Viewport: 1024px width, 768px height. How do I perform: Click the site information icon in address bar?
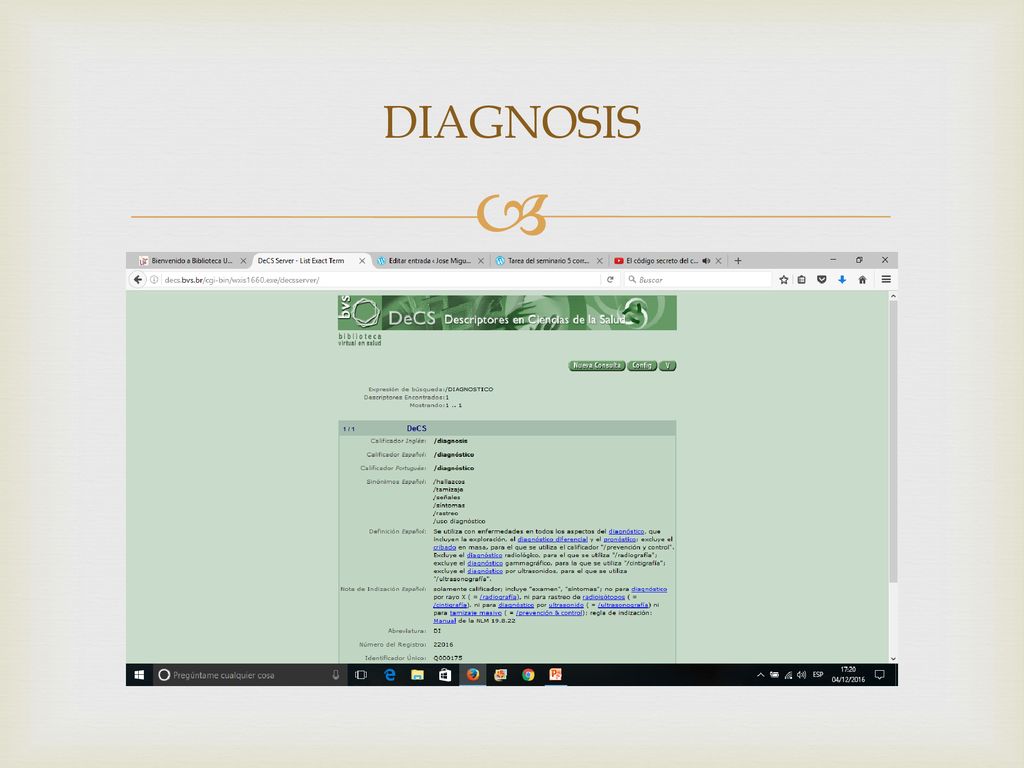point(155,280)
